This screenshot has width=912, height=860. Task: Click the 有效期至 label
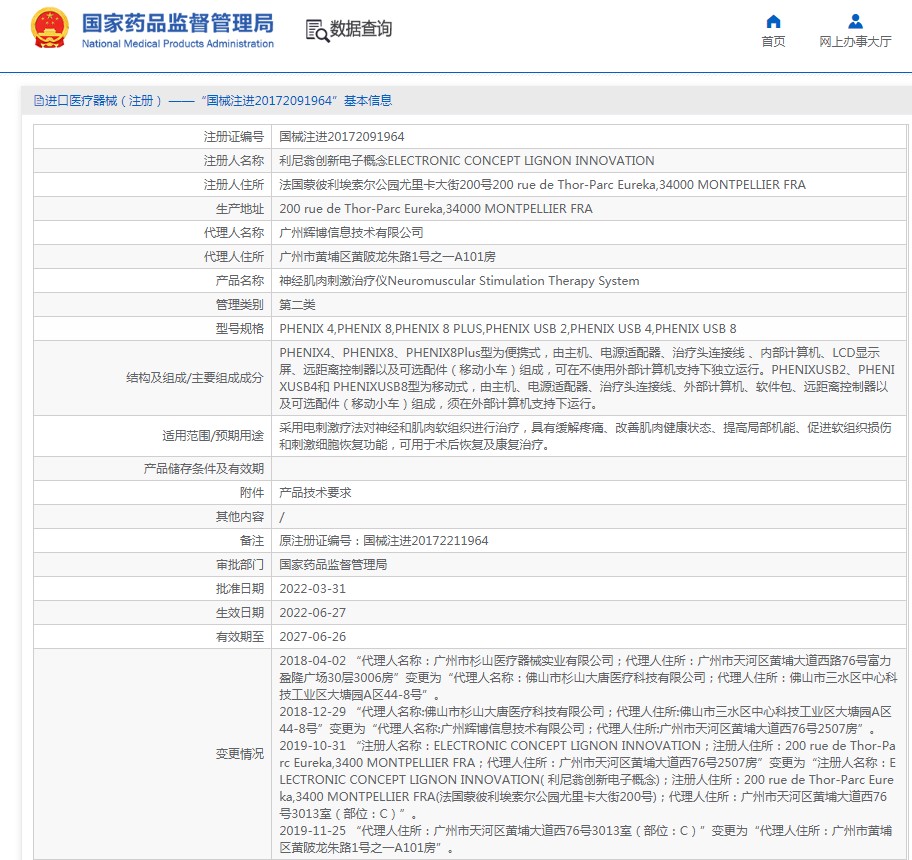pyautogui.click(x=240, y=637)
